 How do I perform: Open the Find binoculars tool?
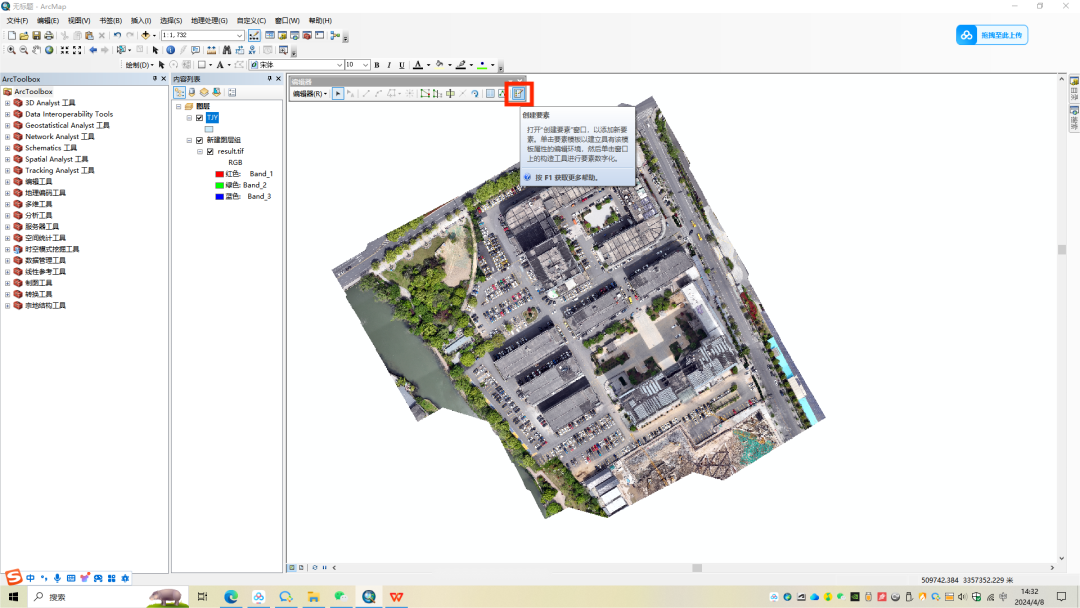click(227, 50)
